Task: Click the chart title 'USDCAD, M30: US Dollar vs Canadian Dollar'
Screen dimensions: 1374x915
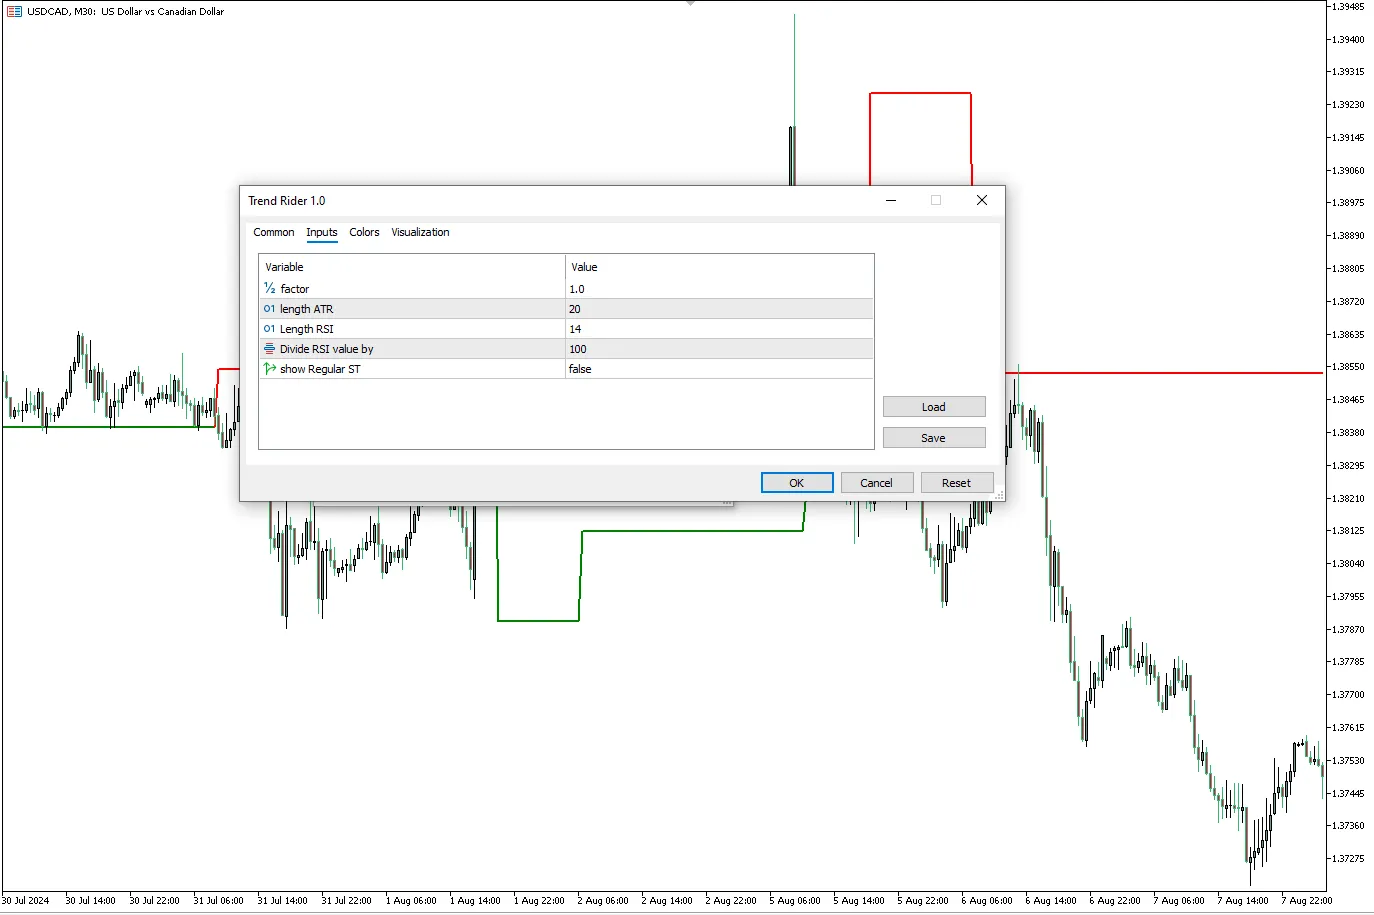Action: pos(126,12)
